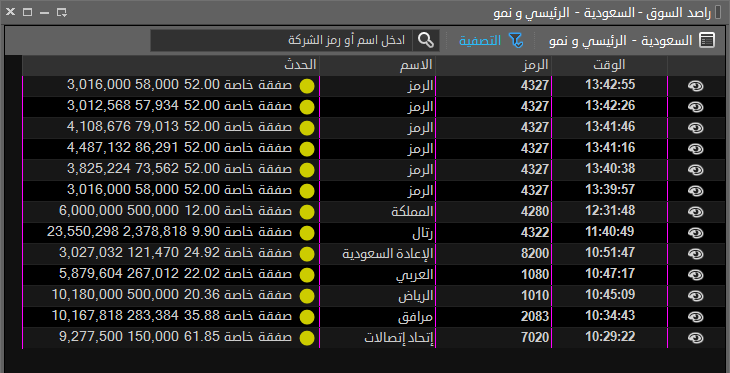The image size is (730, 373).
Task: Select السعودية - الرئيسي و نمو market label
Action: tap(621, 41)
